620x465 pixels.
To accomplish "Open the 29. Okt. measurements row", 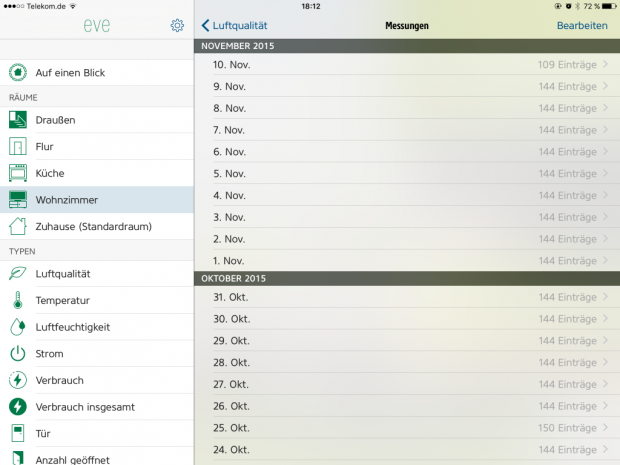I will click(407, 340).
